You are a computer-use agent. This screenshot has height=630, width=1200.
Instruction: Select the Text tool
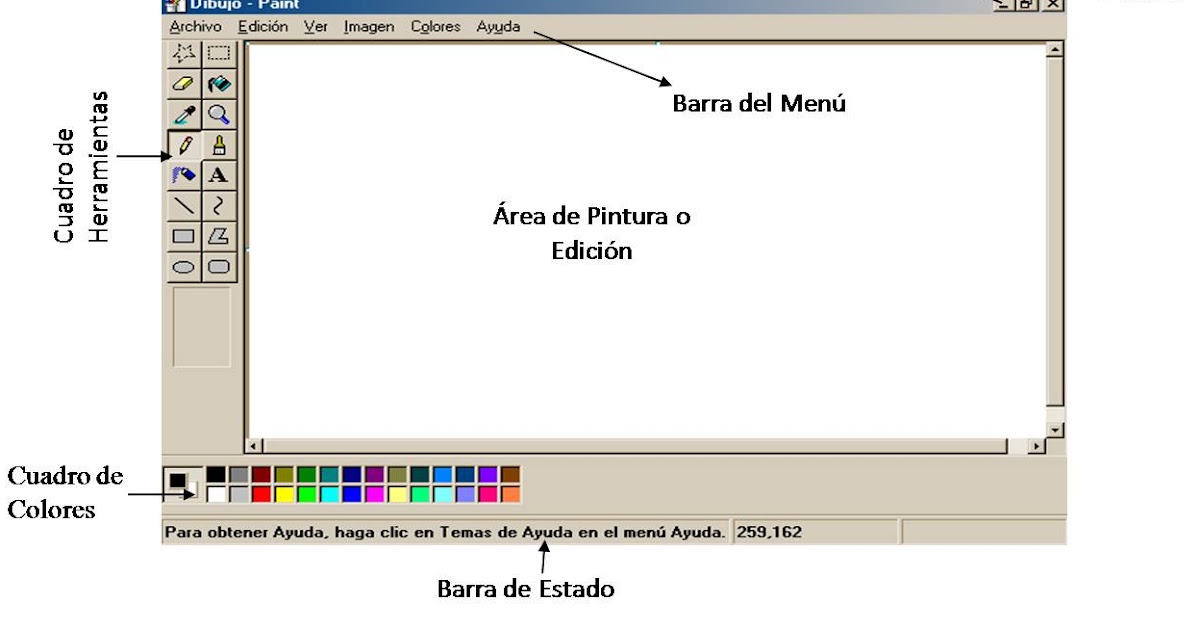tap(217, 174)
